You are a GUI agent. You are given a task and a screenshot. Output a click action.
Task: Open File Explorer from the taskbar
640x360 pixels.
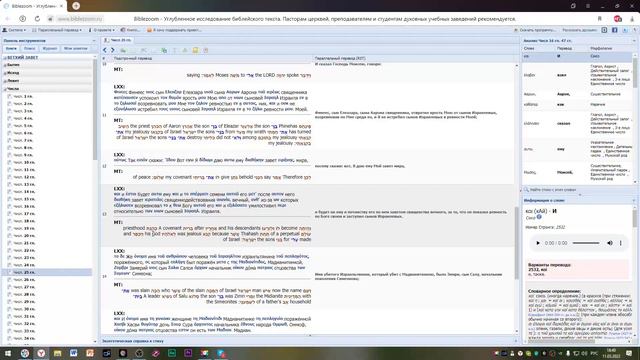tap(57, 353)
